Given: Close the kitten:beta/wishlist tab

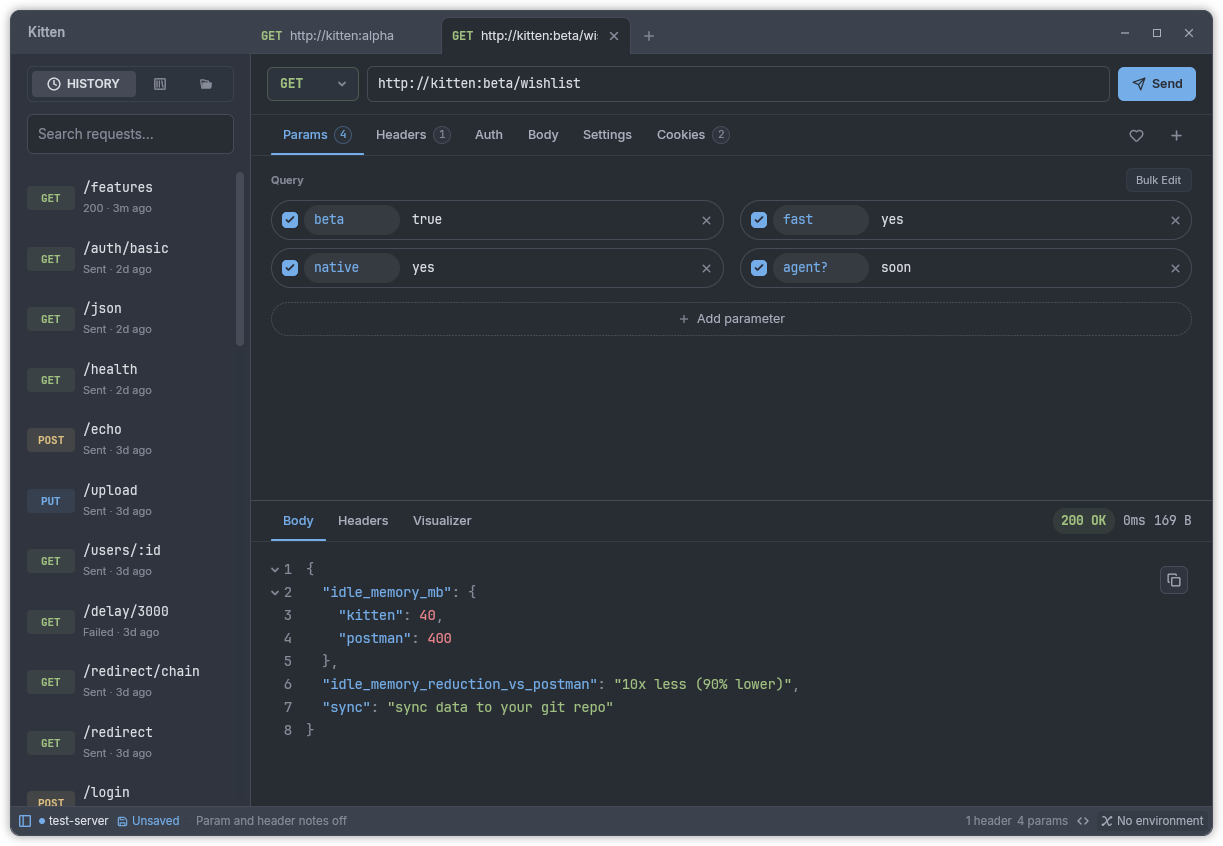Looking at the screenshot, I should click(614, 36).
